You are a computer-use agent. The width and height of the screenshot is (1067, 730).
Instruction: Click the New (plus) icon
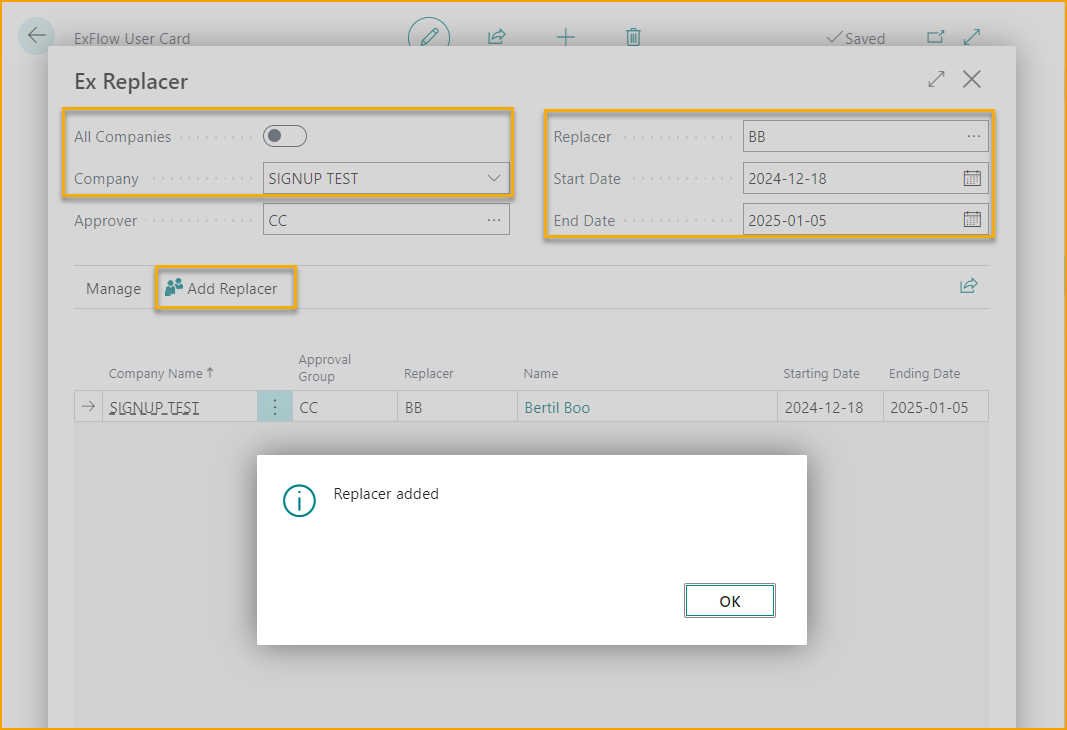tap(565, 37)
